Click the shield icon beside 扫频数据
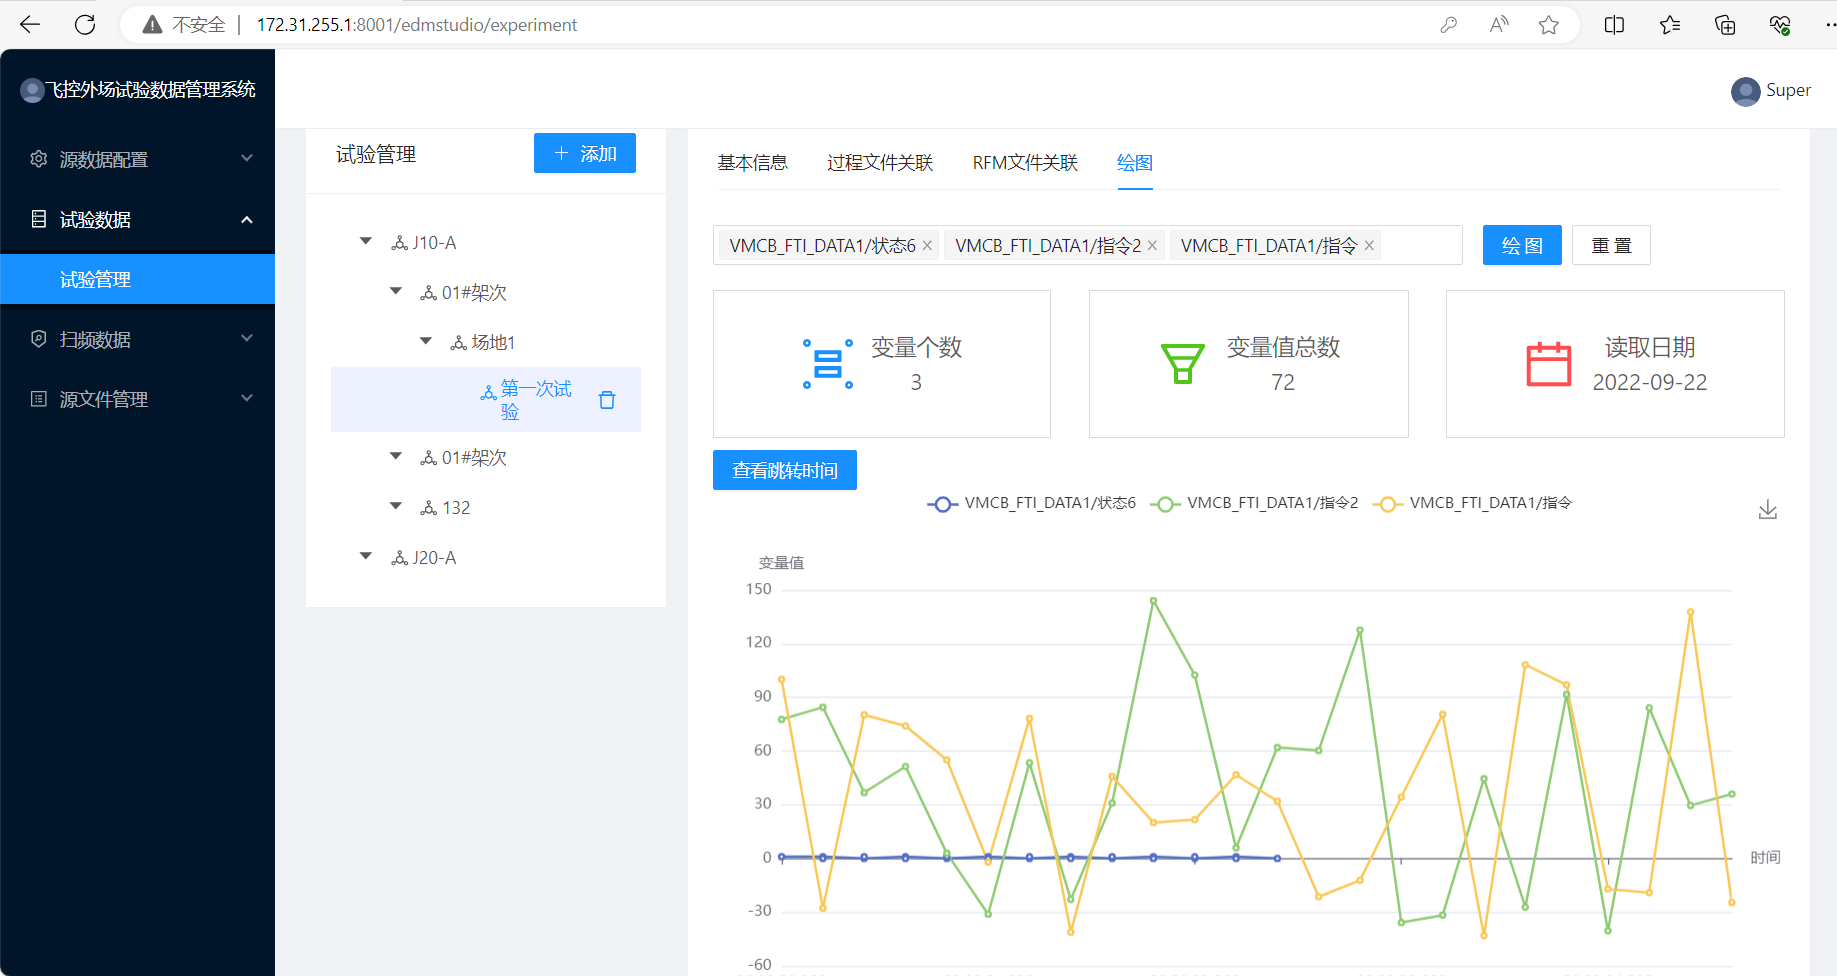The height and width of the screenshot is (976, 1837). click(x=39, y=339)
